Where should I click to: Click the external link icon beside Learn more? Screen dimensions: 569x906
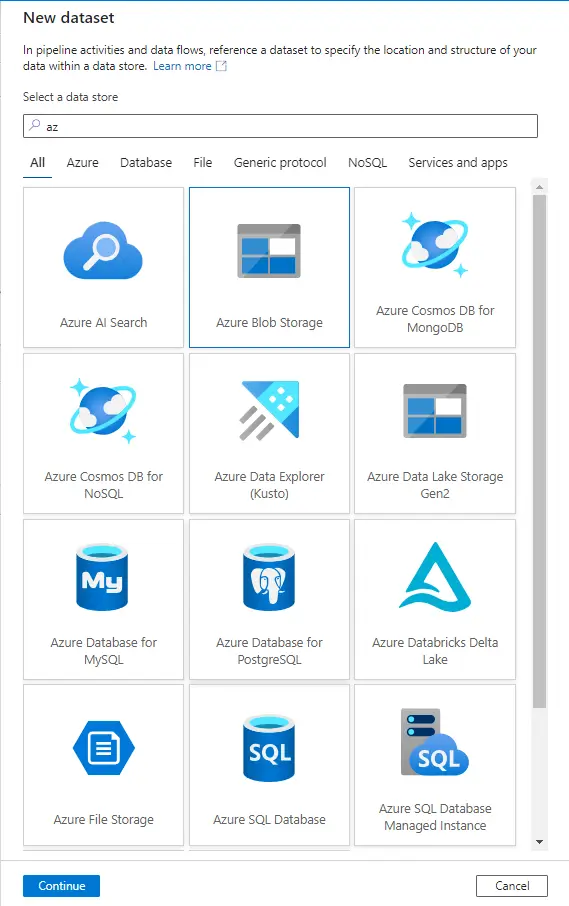point(221,66)
